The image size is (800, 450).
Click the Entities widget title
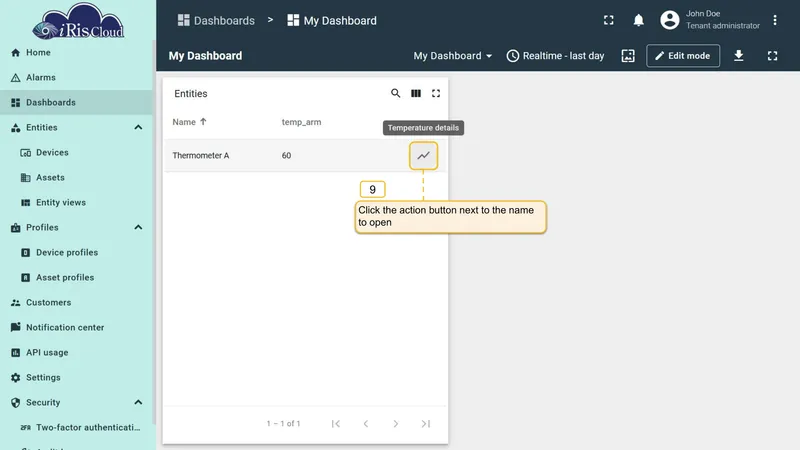point(191,94)
